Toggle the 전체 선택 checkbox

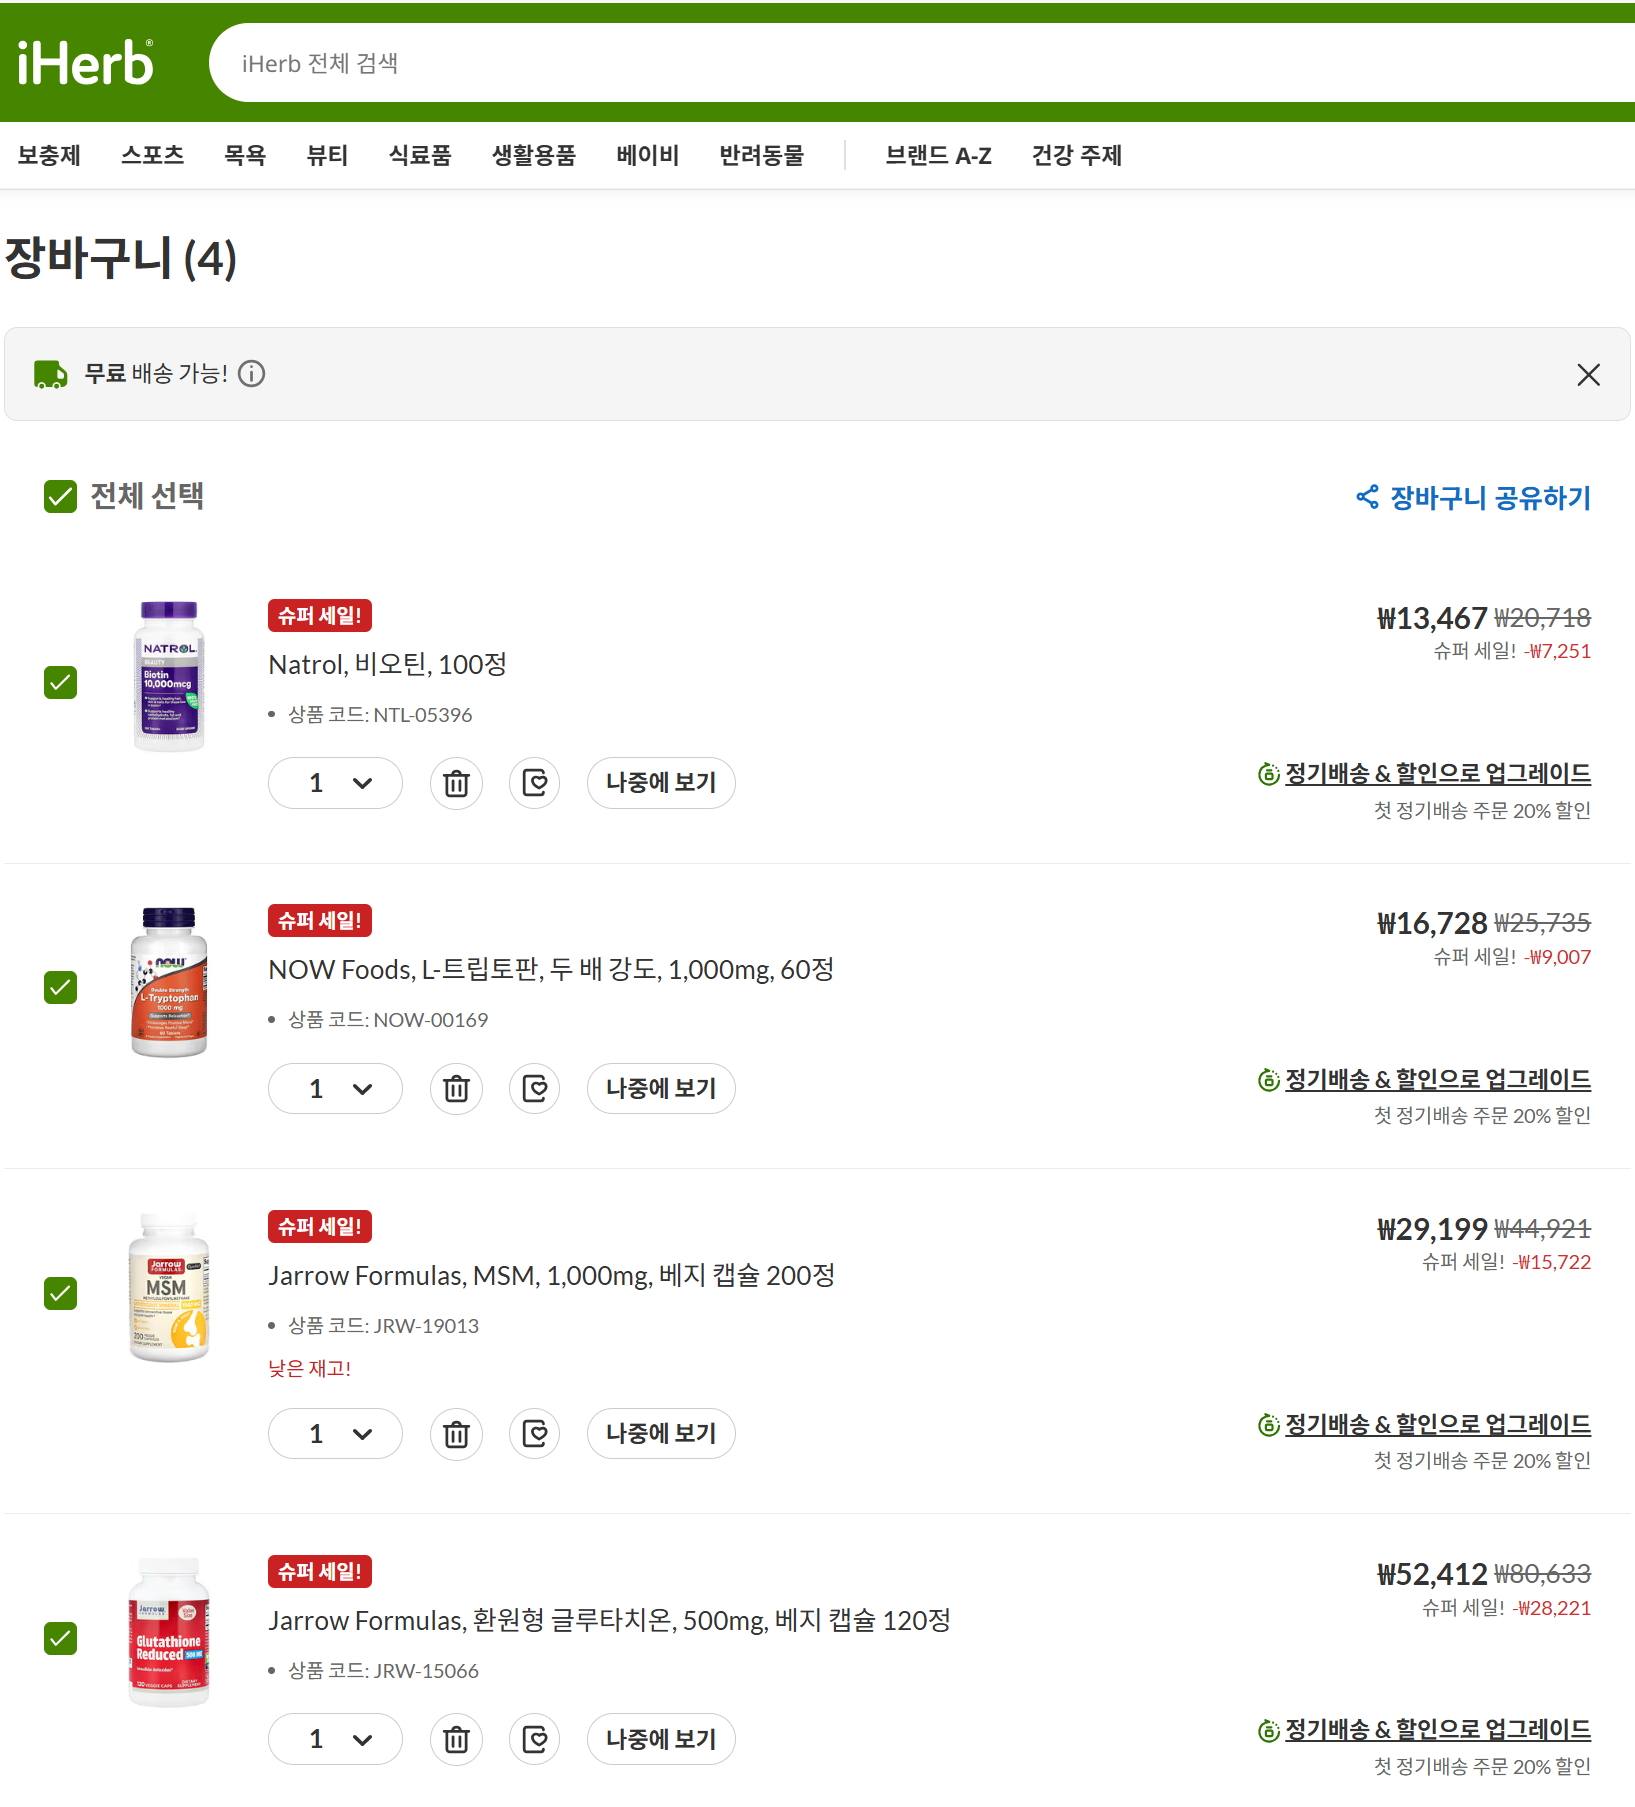[61, 496]
